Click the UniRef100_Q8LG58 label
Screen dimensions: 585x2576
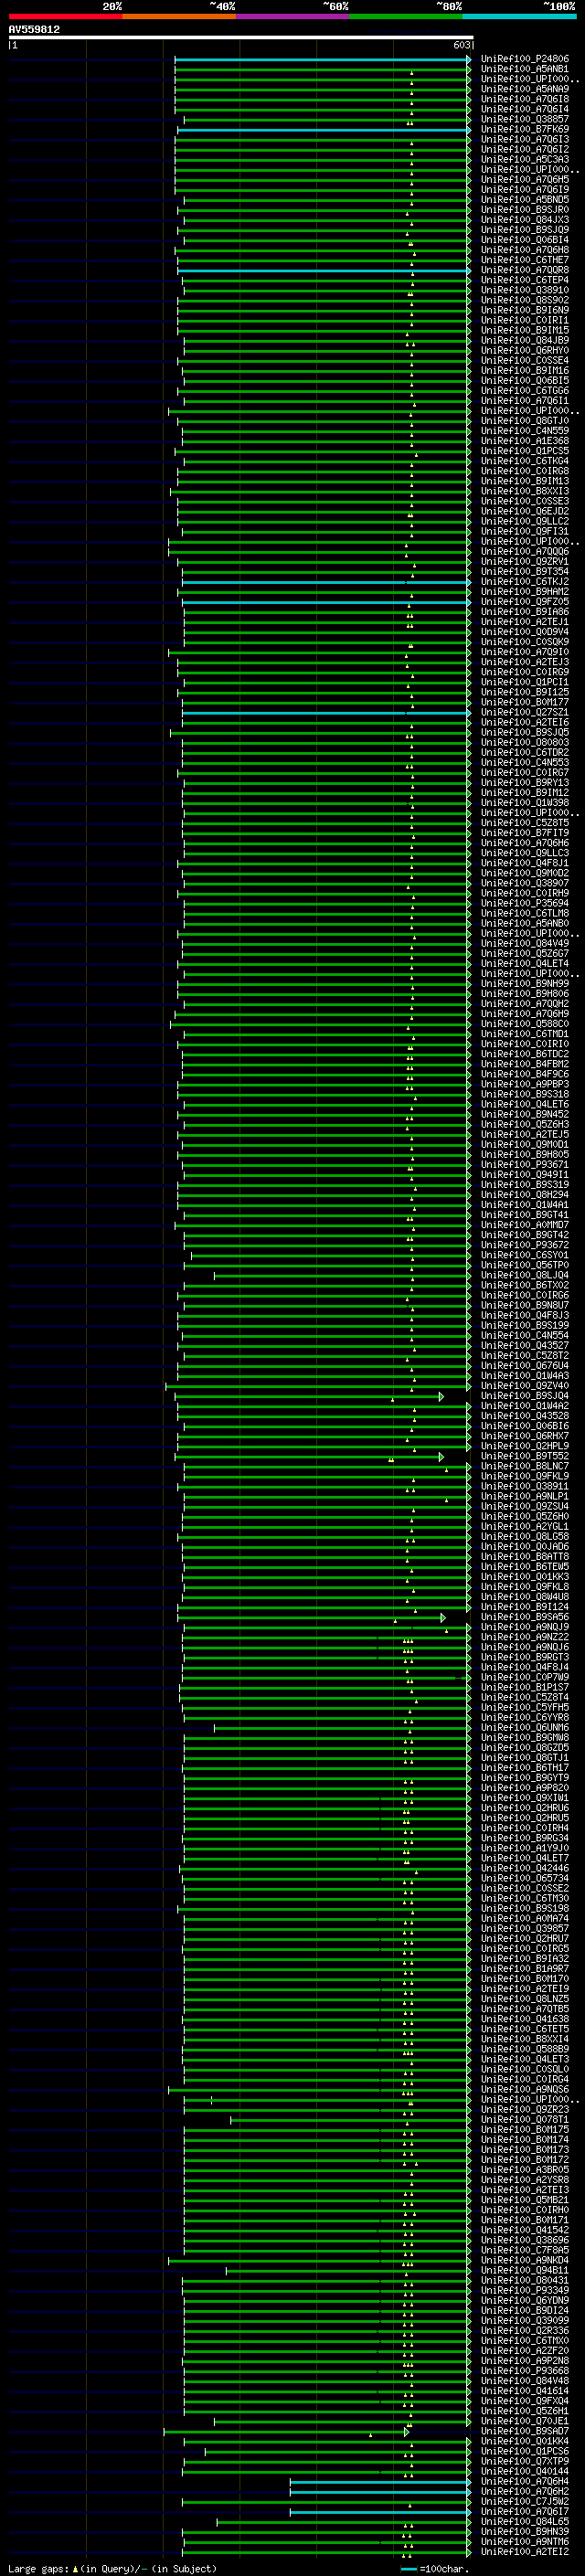coord(525,1536)
